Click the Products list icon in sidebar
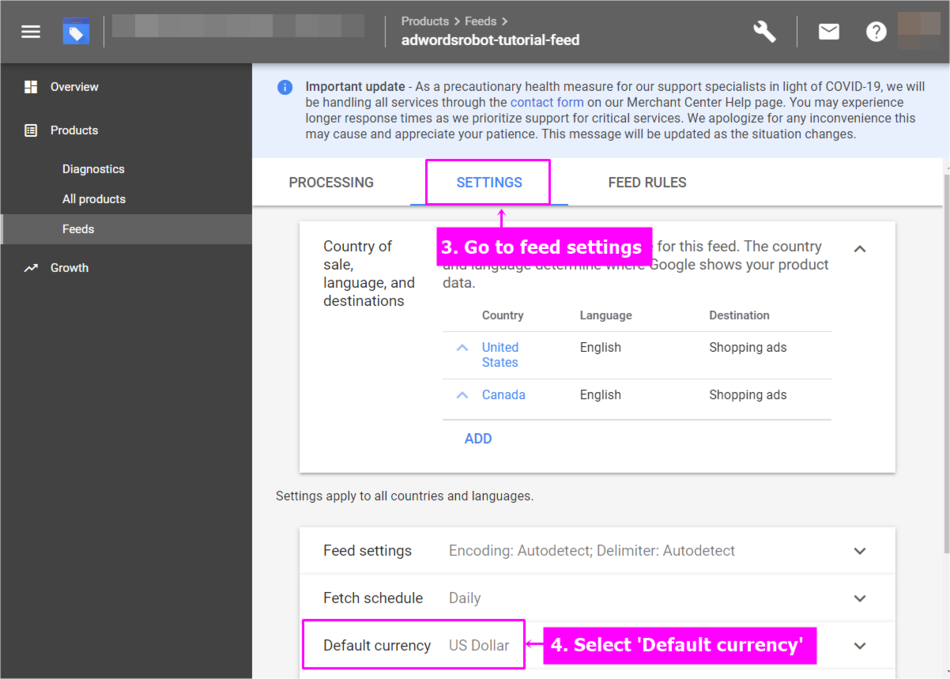This screenshot has width=950, height=679. pos(31,130)
